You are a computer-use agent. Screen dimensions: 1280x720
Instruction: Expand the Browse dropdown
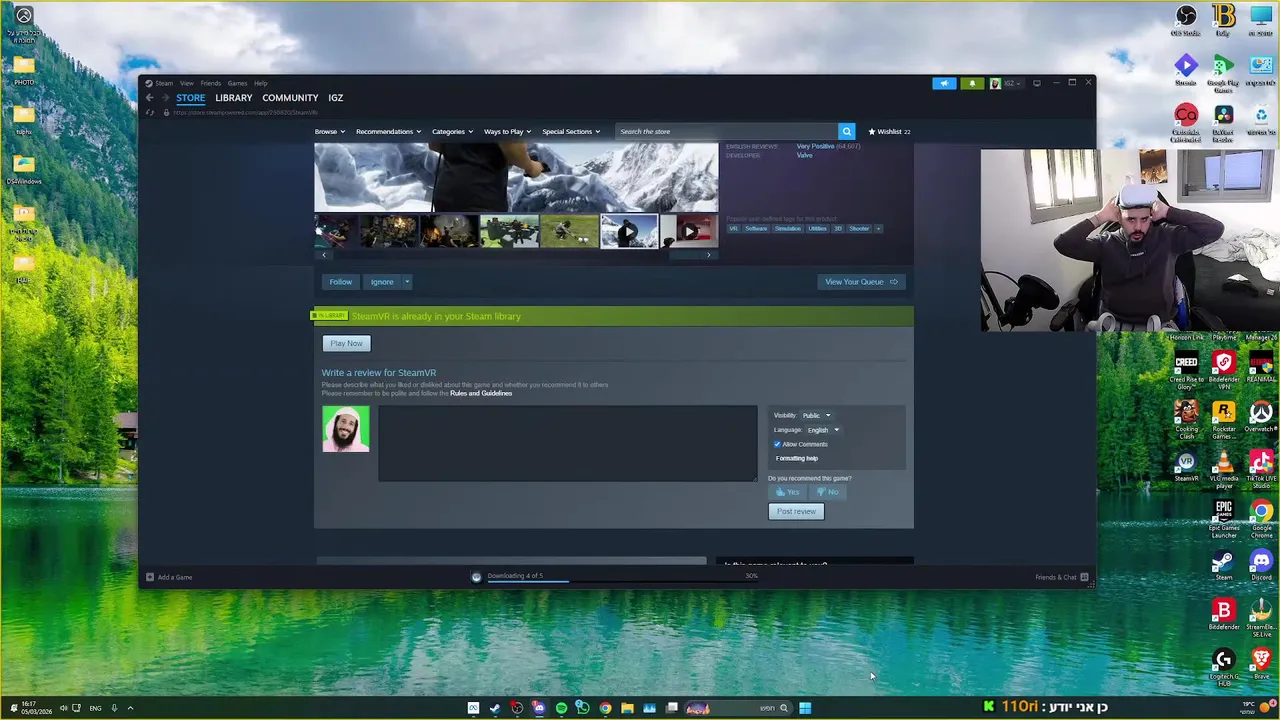[330, 131]
